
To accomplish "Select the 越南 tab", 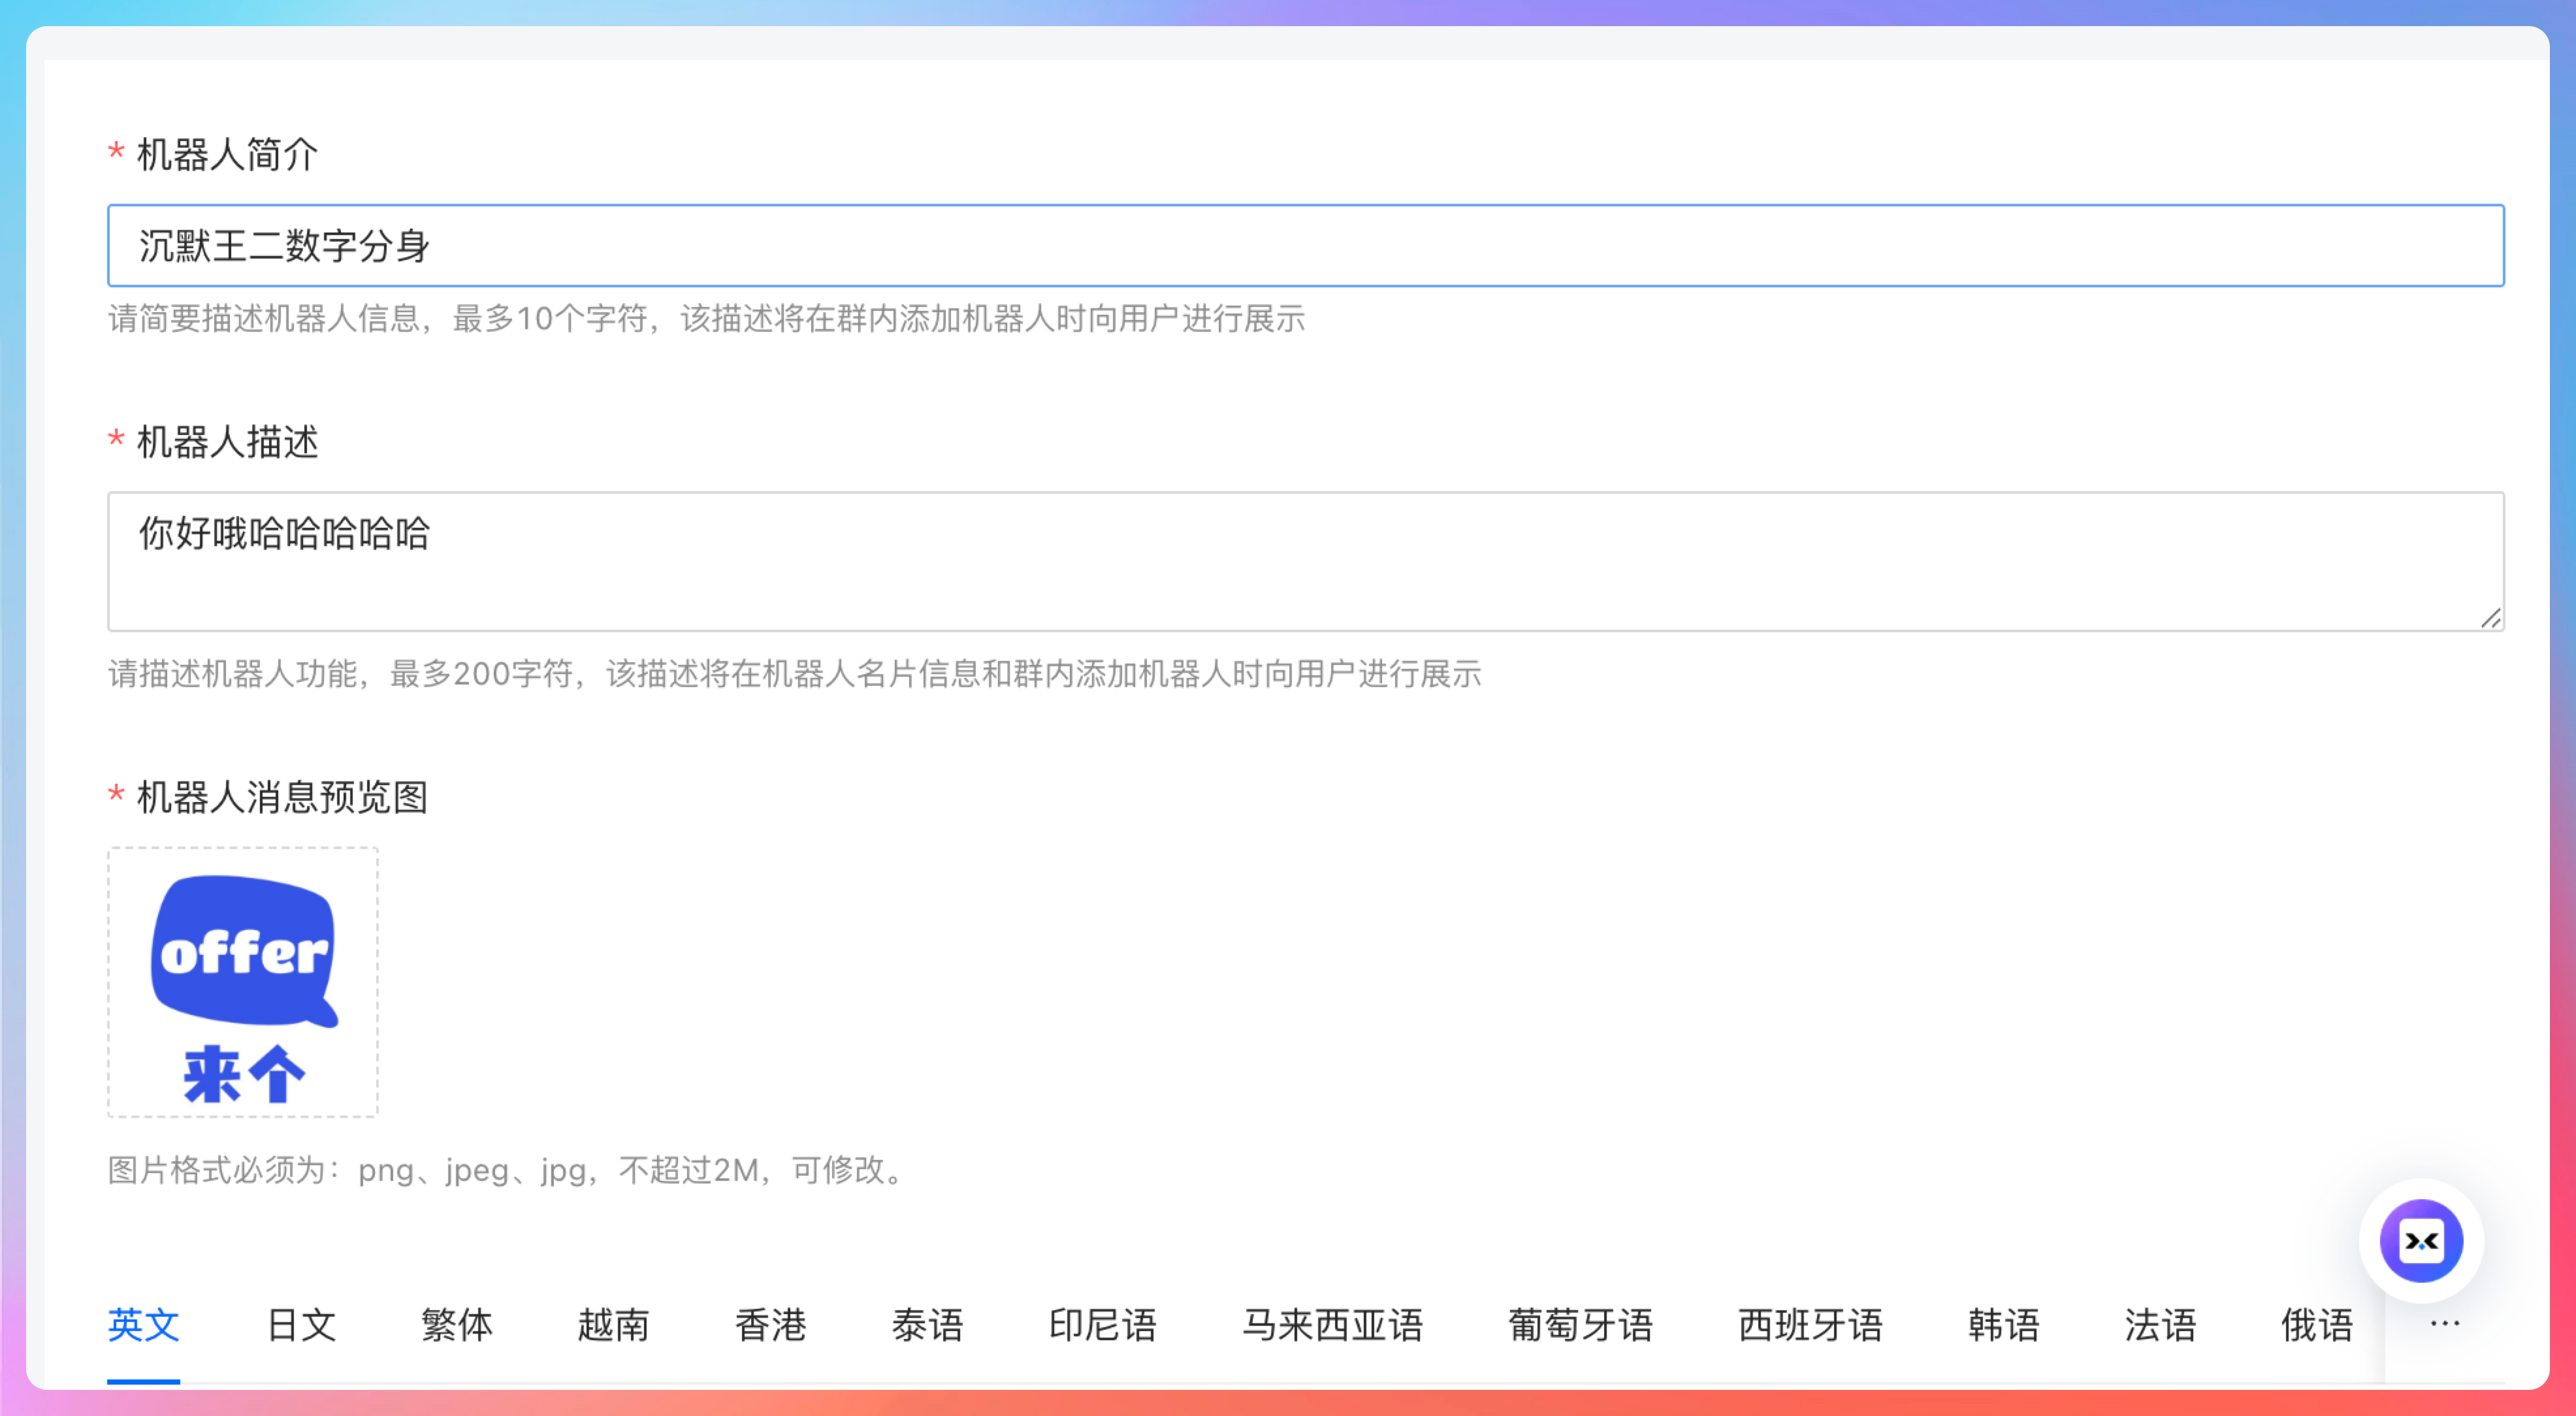I will click(x=613, y=1325).
